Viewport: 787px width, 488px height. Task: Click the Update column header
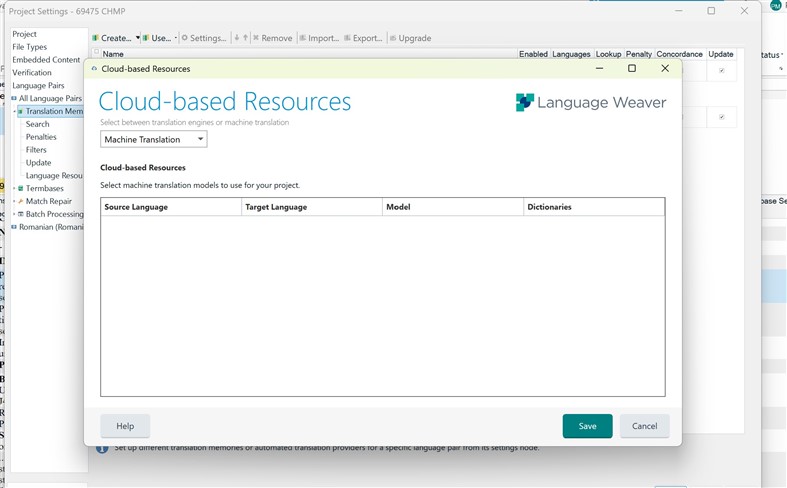pos(721,54)
